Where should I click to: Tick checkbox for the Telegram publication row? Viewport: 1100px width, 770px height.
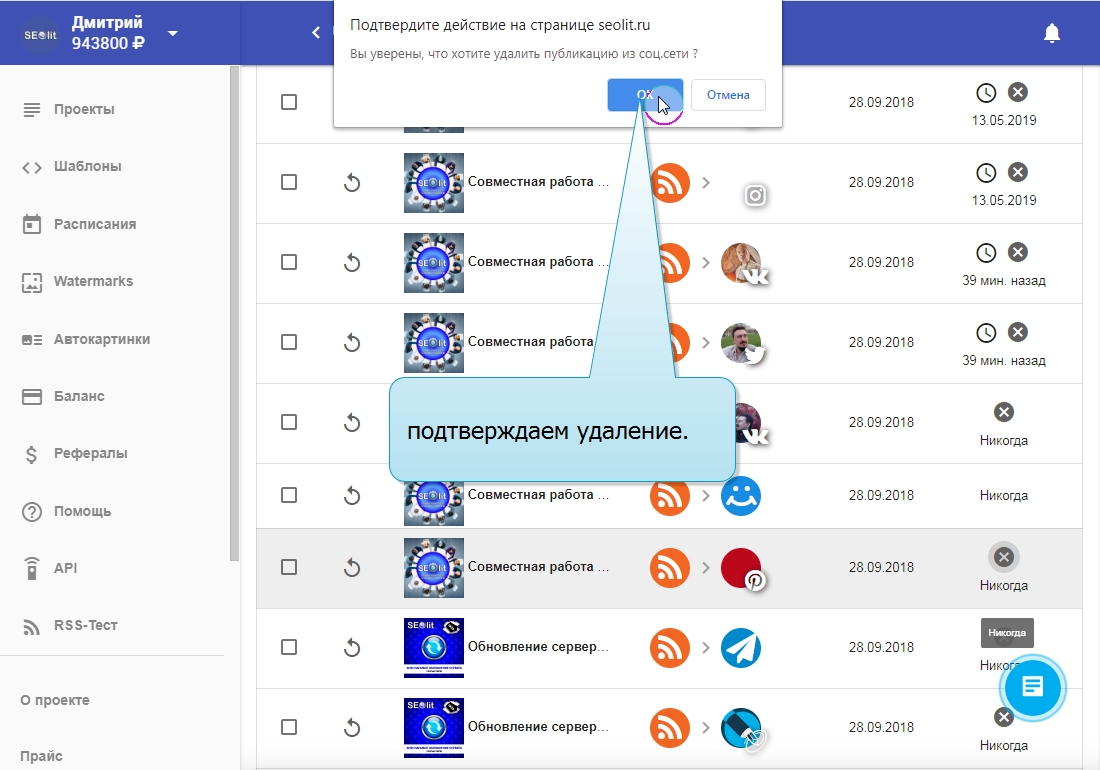point(289,647)
